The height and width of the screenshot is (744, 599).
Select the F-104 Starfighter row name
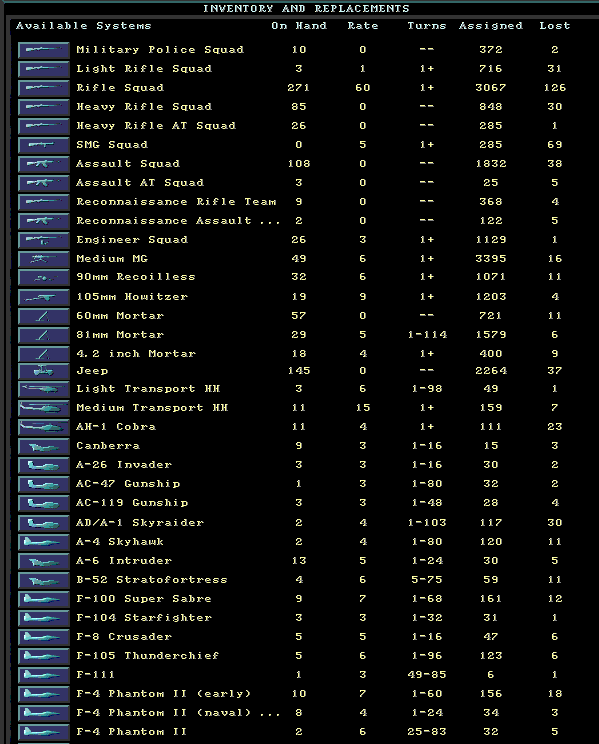(x=144, y=617)
